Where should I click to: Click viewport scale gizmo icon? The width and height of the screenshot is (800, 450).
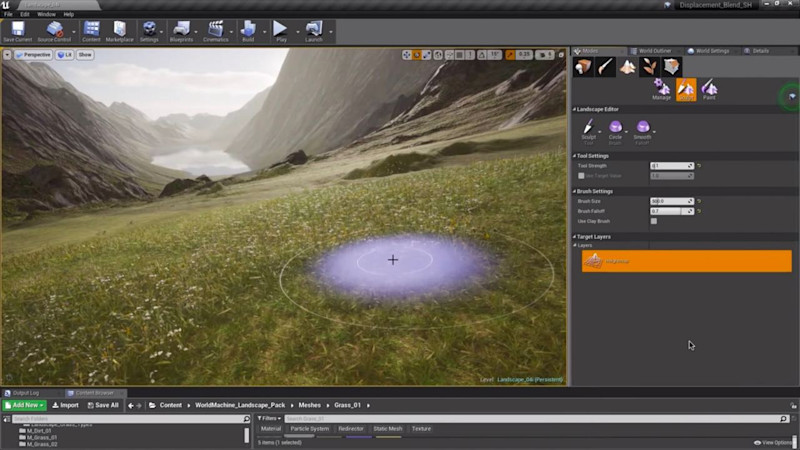click(427, 55)
